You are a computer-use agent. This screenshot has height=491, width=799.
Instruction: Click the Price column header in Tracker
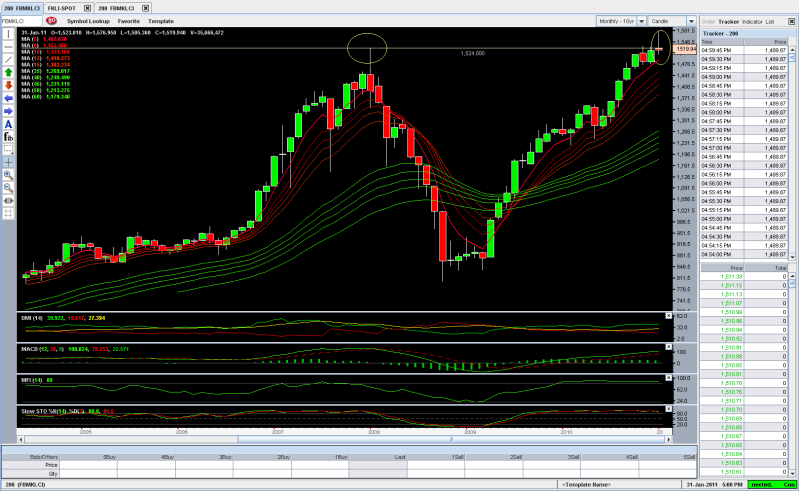click(766, 42)
